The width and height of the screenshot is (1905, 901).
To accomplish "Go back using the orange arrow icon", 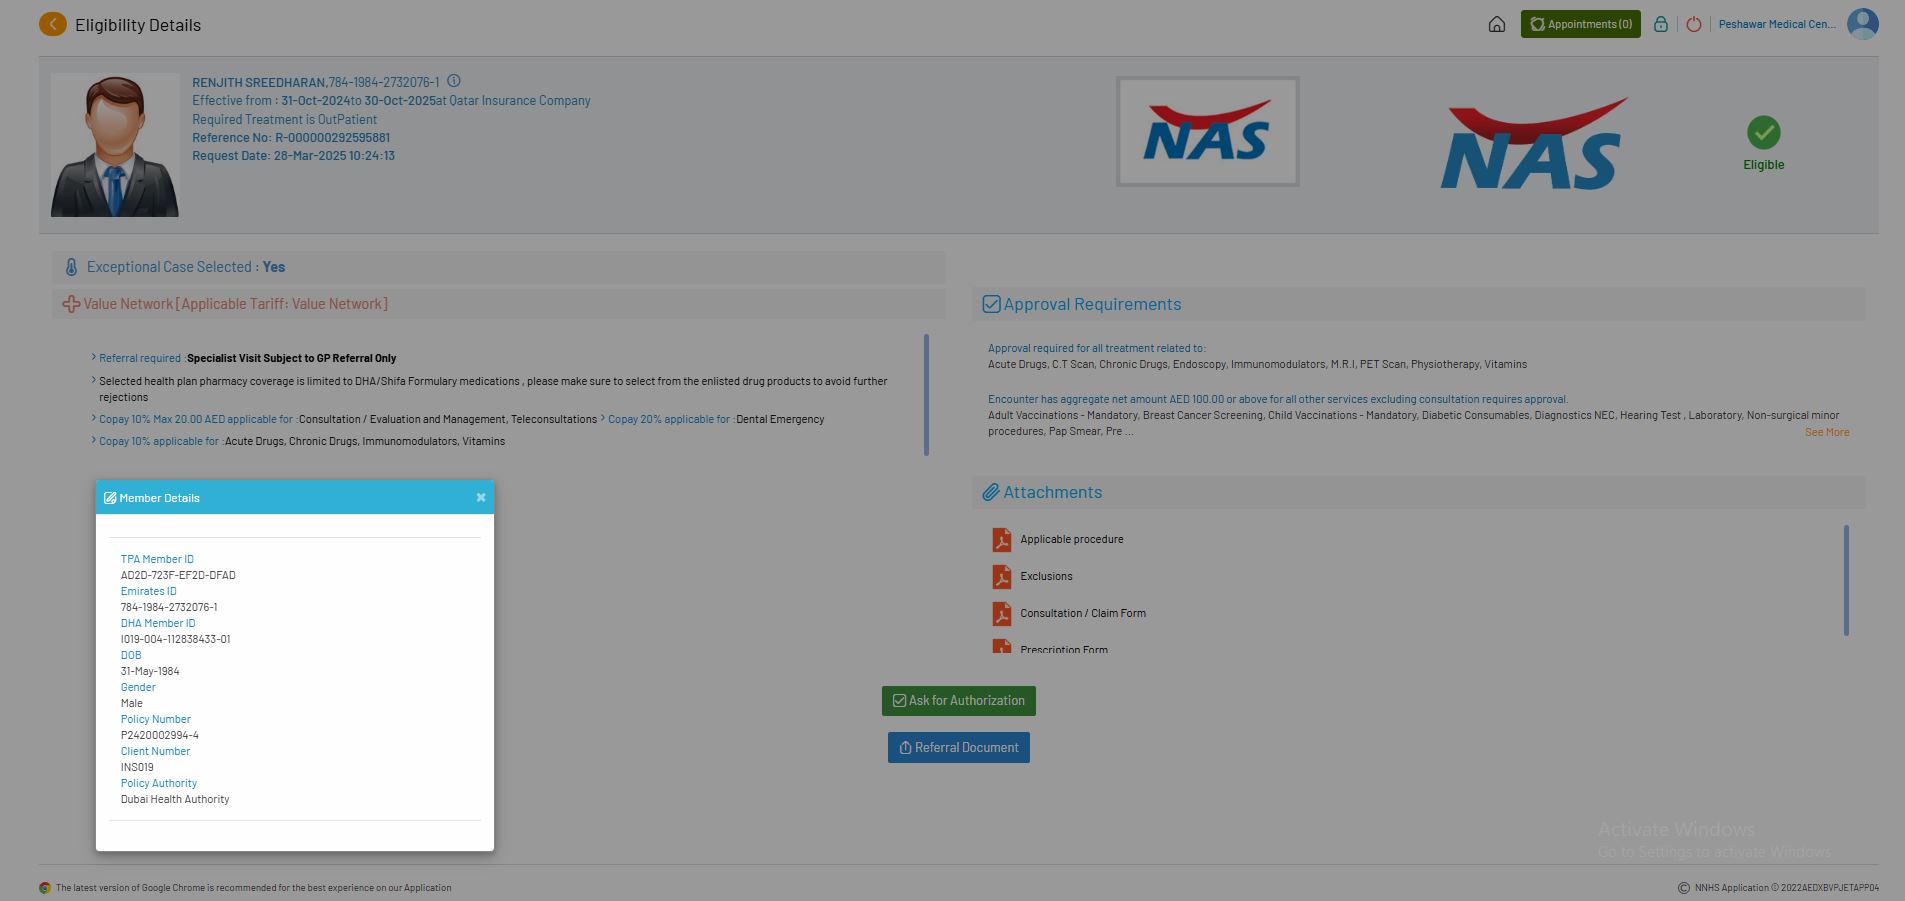I will (x=53, y=24).
